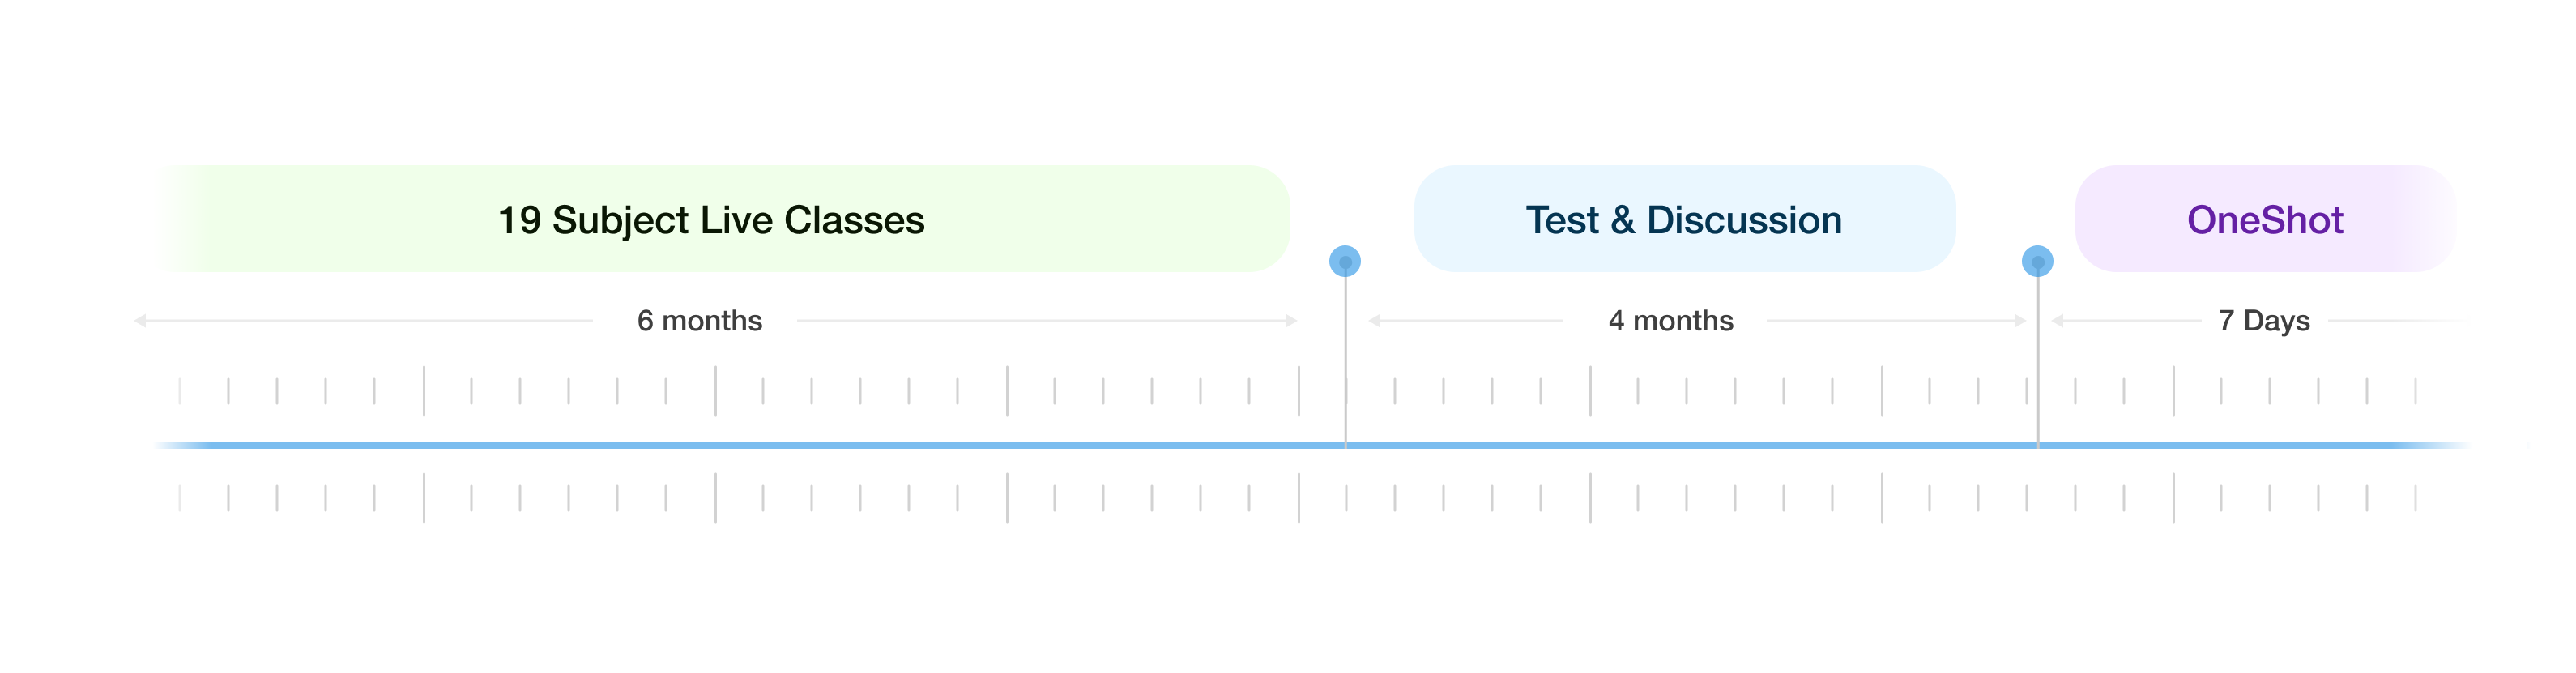Click the blue horizontal timeline bar
2576x673 pixels.
[x=1000, y=446]
